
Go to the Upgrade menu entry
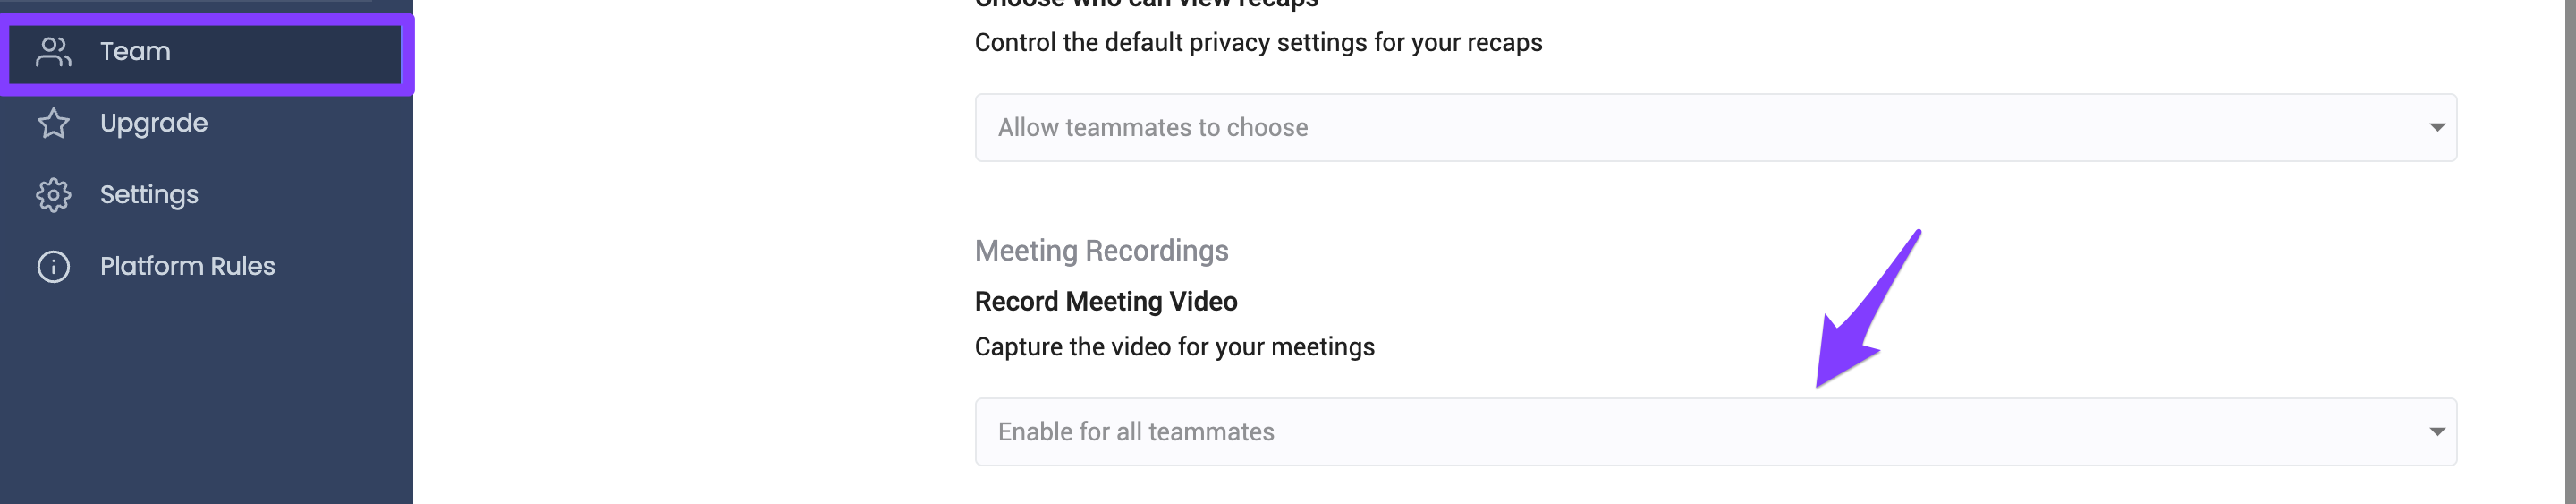(154, 123)
